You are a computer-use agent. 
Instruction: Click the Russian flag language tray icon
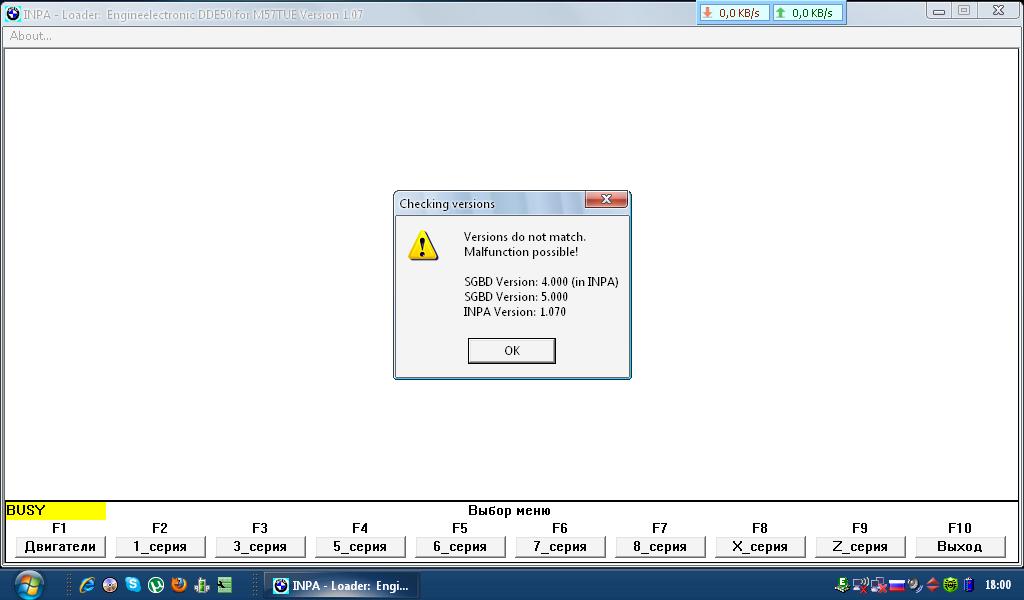(897, 585)
